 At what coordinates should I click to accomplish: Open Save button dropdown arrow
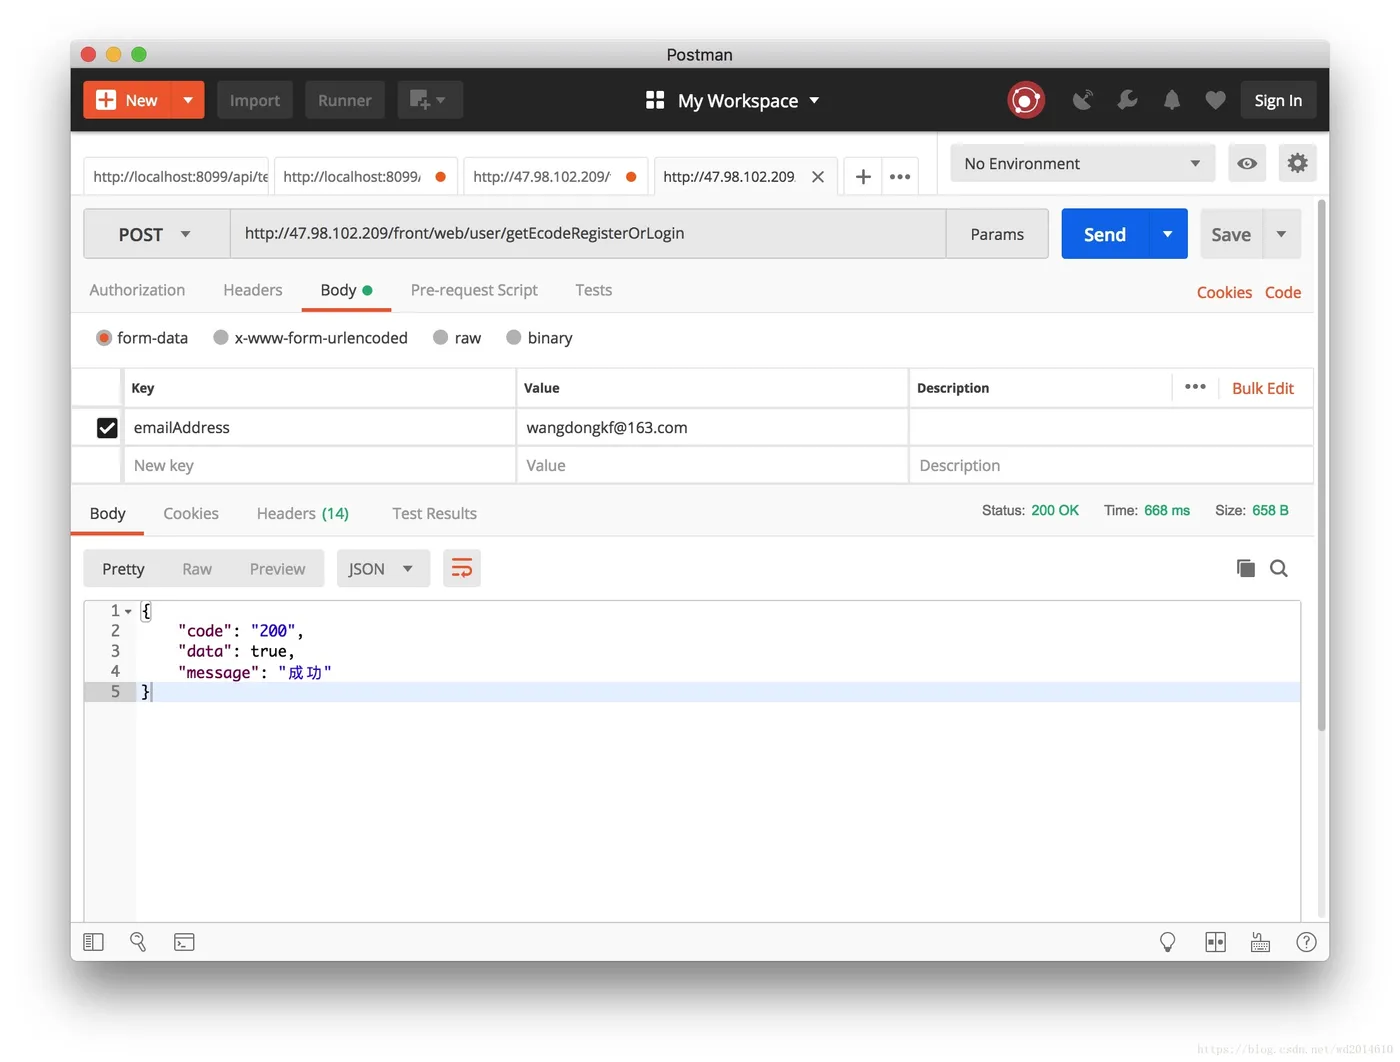coord(1282,234)
